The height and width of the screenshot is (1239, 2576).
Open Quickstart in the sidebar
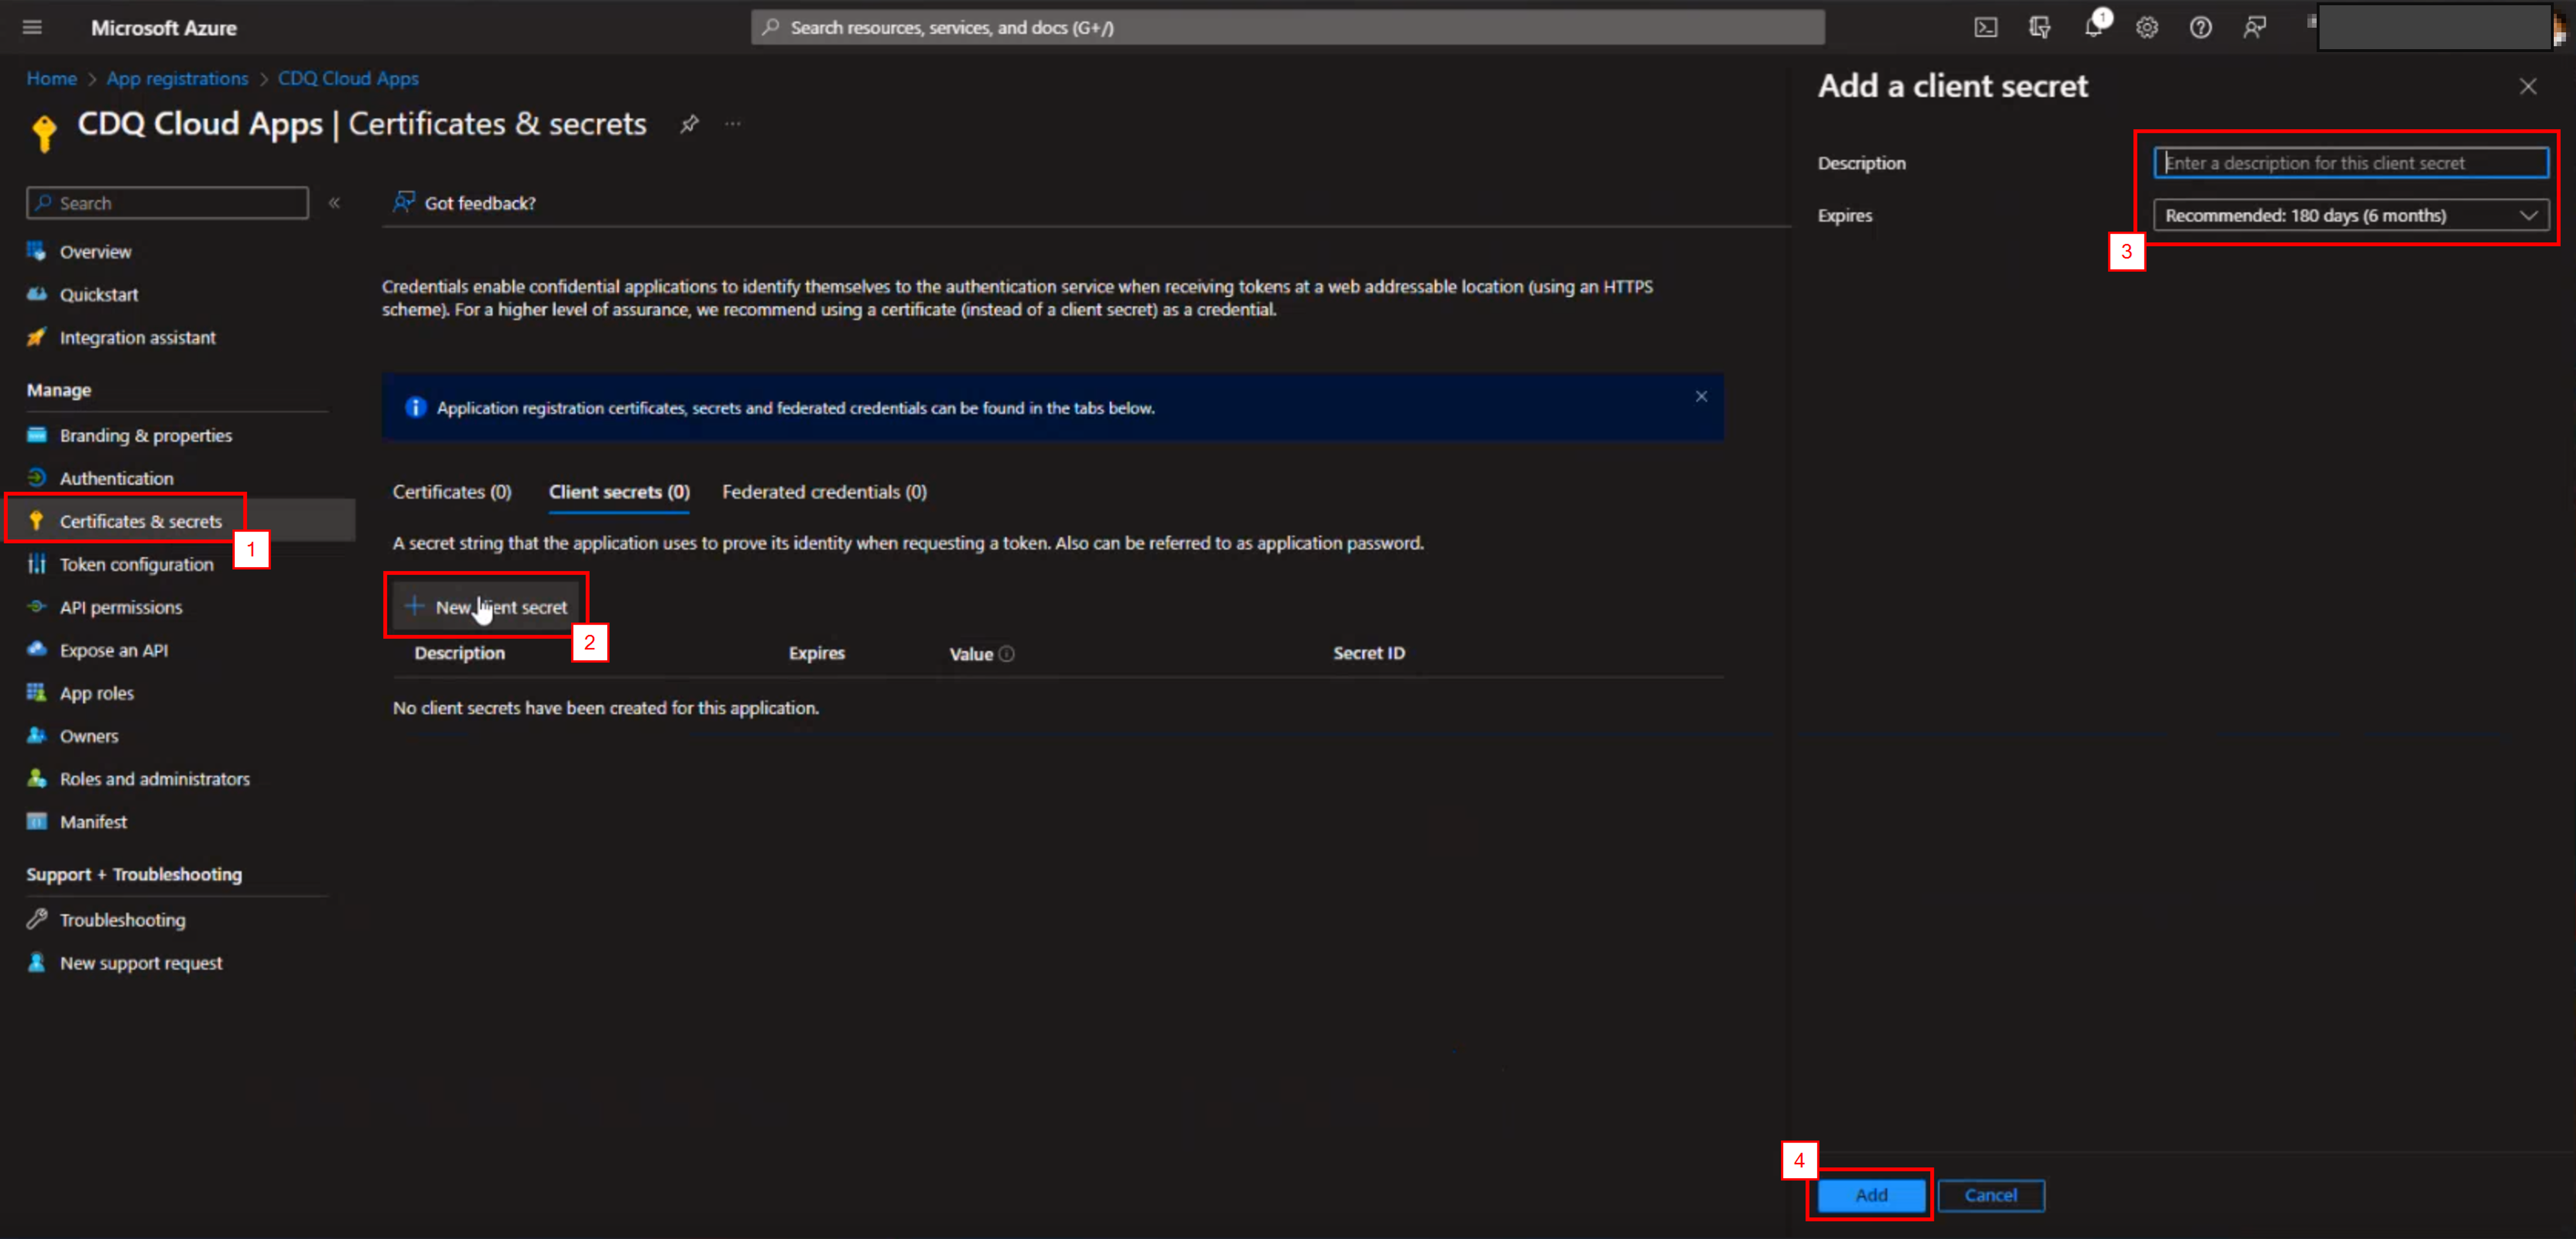coord(98,294)
